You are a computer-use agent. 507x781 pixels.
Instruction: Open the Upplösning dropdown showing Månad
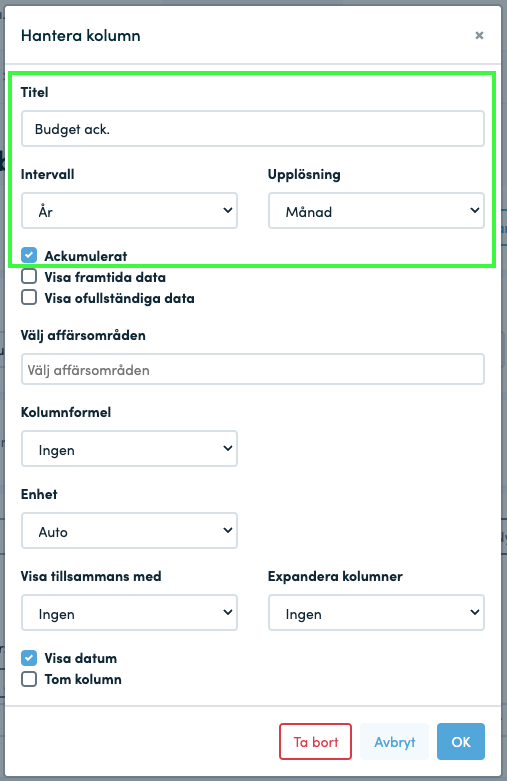tap(376, 211)
